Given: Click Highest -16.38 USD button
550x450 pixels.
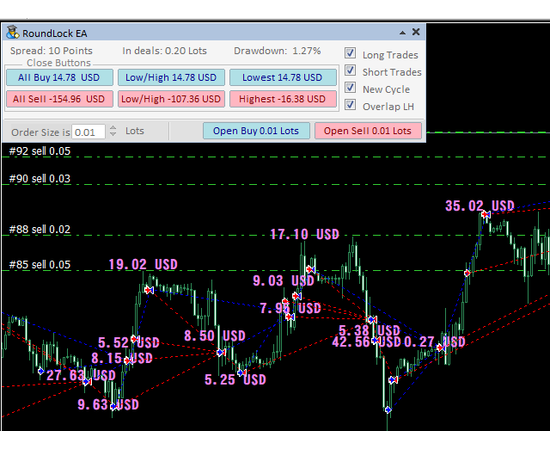Looking at the screenshot, I should [283, 99].
